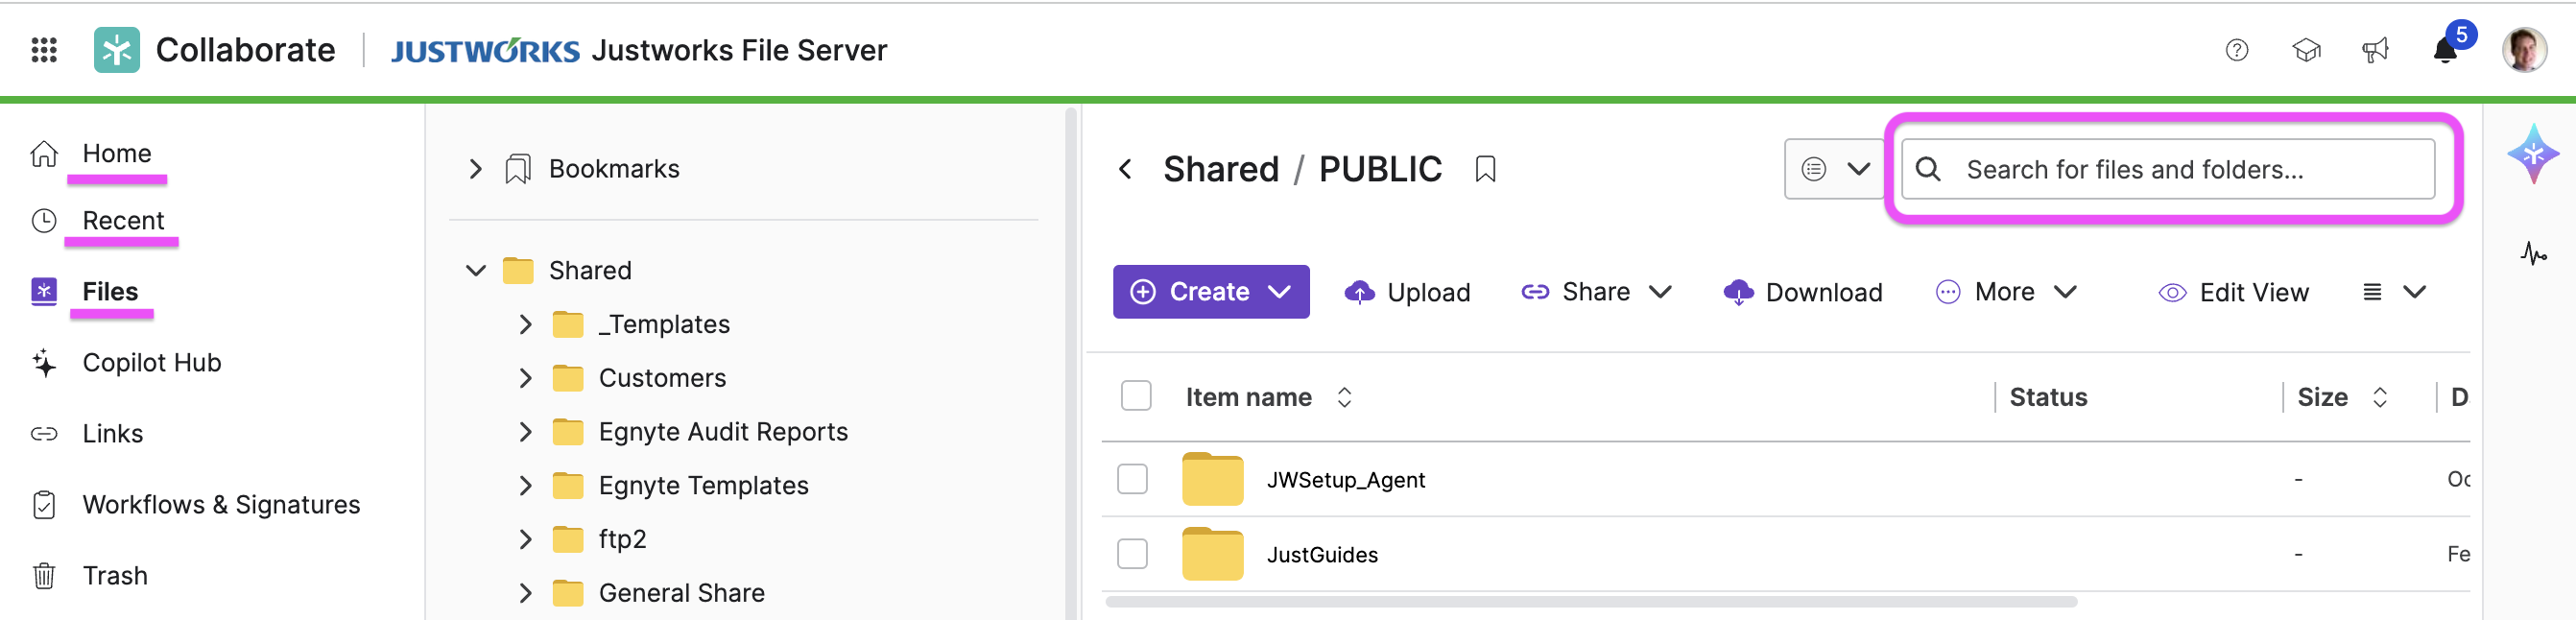Open Workflows & Signatures in the sidebar
2576x620 pixels.
click(x=221, y=505)
